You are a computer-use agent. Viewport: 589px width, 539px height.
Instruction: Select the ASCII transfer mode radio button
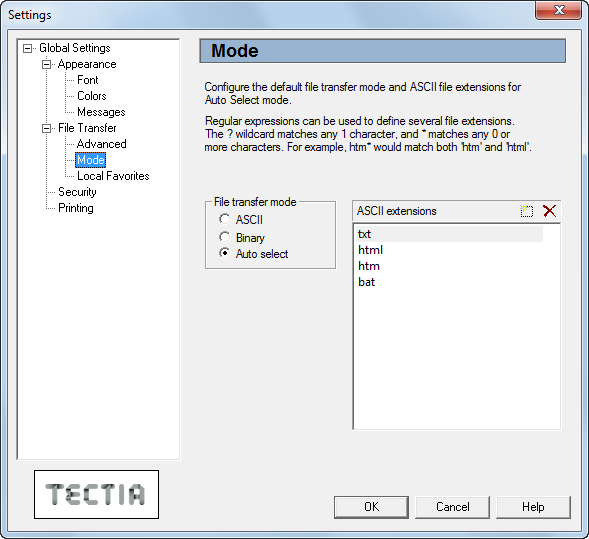[x=225, y=219]
